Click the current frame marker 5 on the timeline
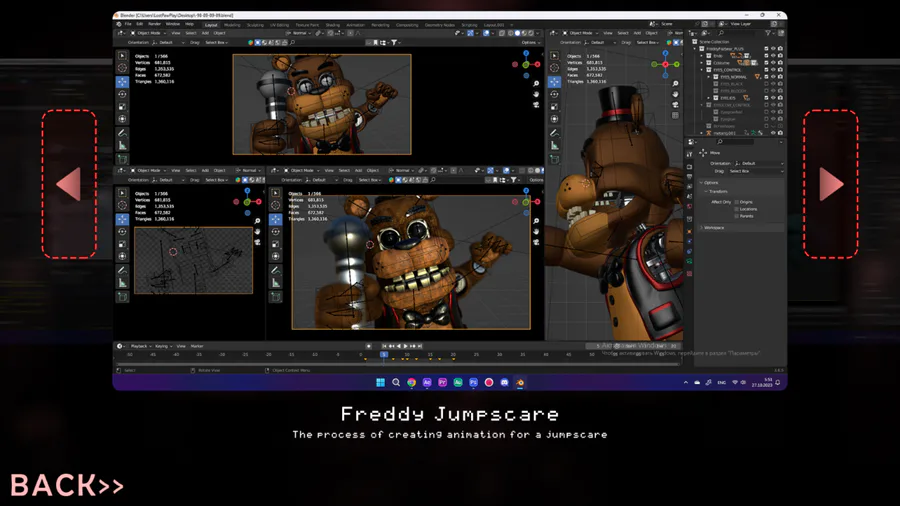The width and height of the screenshot is (900, 506). point(384,355)
